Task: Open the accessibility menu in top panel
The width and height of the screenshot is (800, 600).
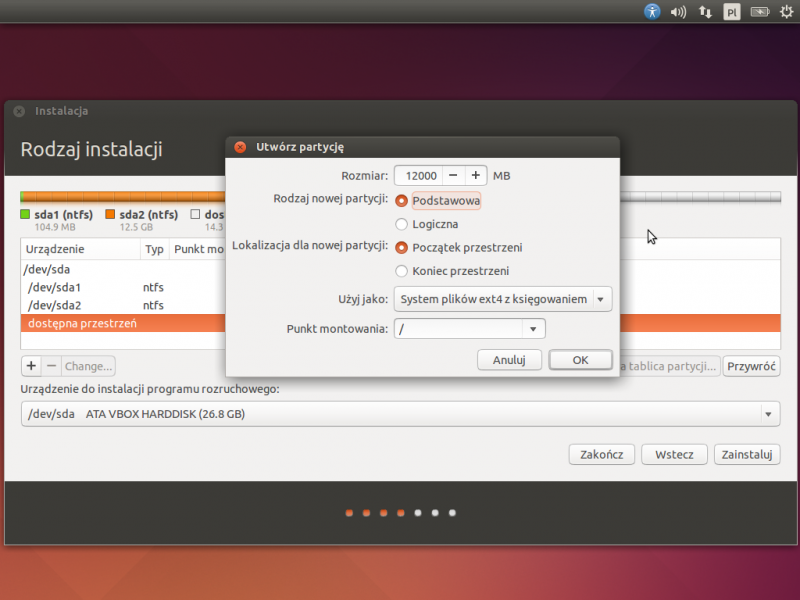Action: coord(651,12)
